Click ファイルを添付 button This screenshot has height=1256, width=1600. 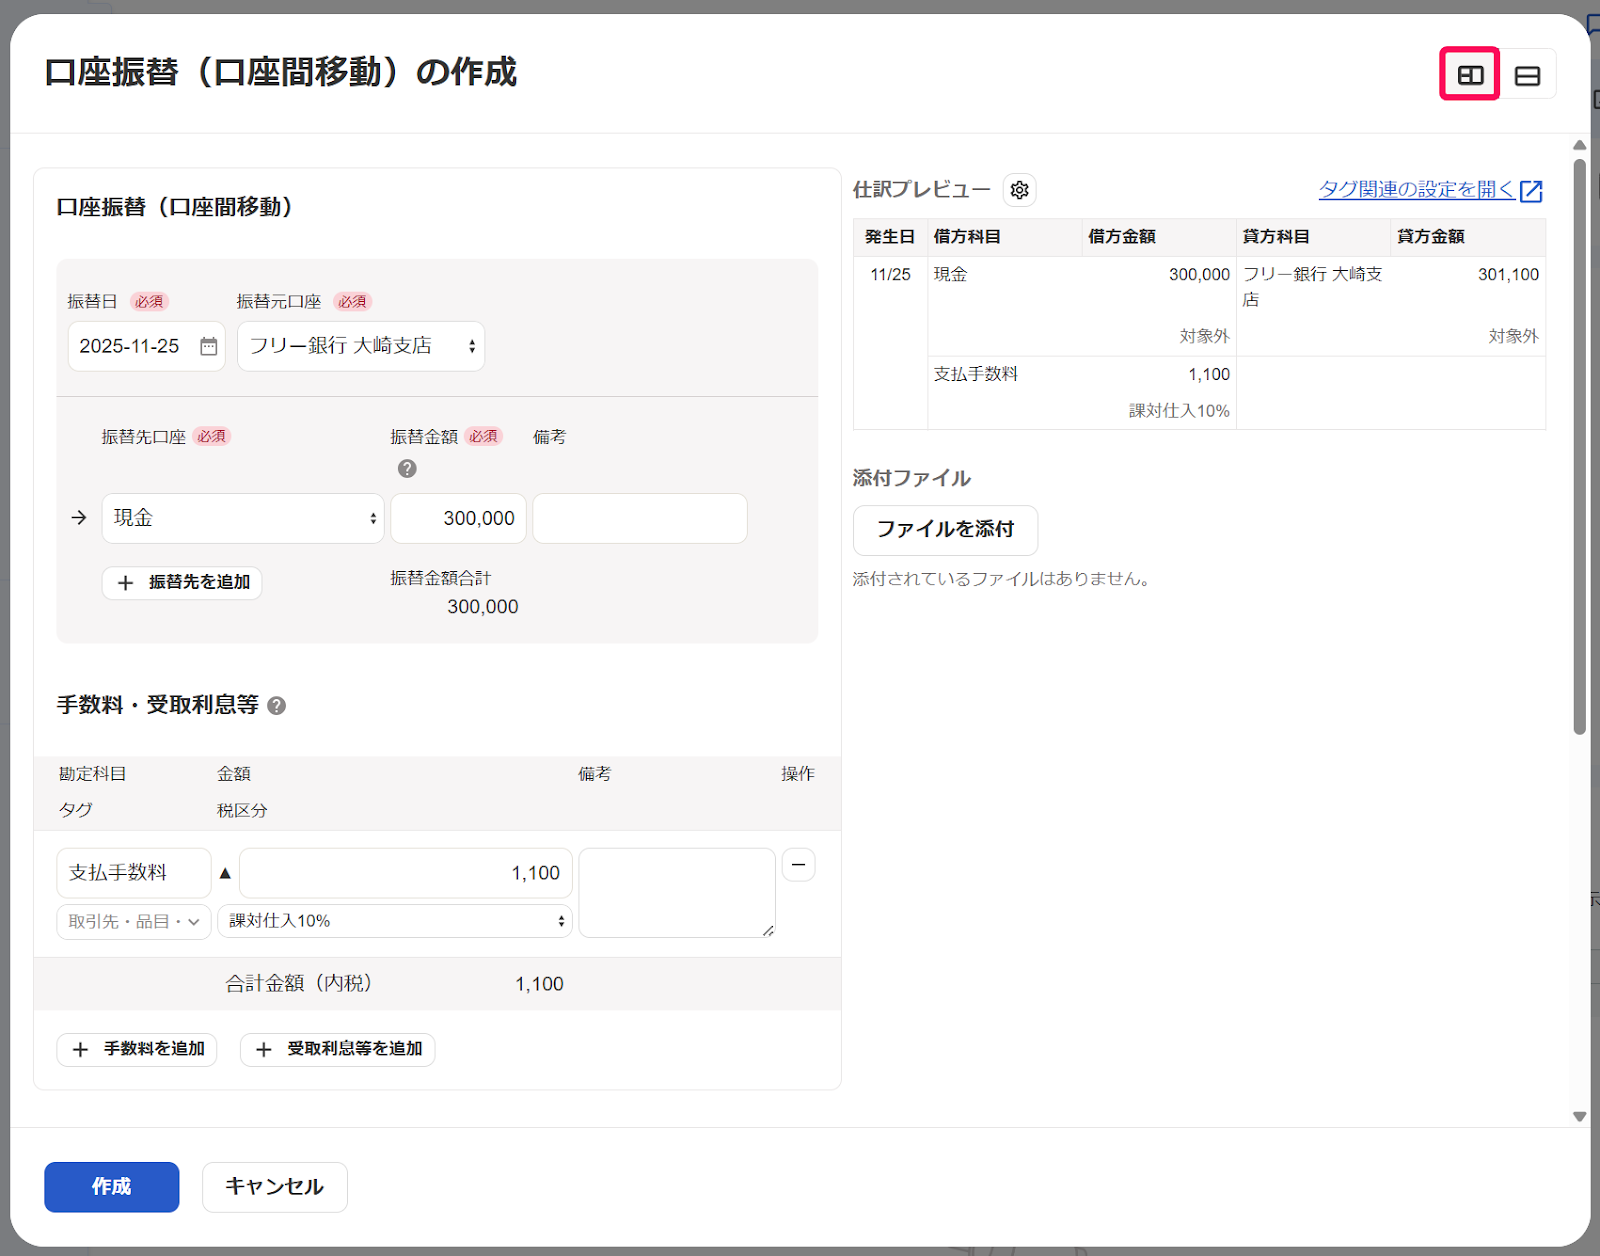pyautogui.click(x=945, y=530)
